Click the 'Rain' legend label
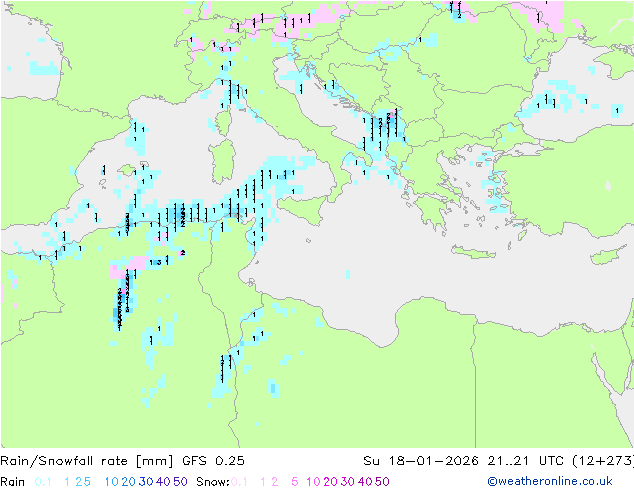 [x=13, y=482]
